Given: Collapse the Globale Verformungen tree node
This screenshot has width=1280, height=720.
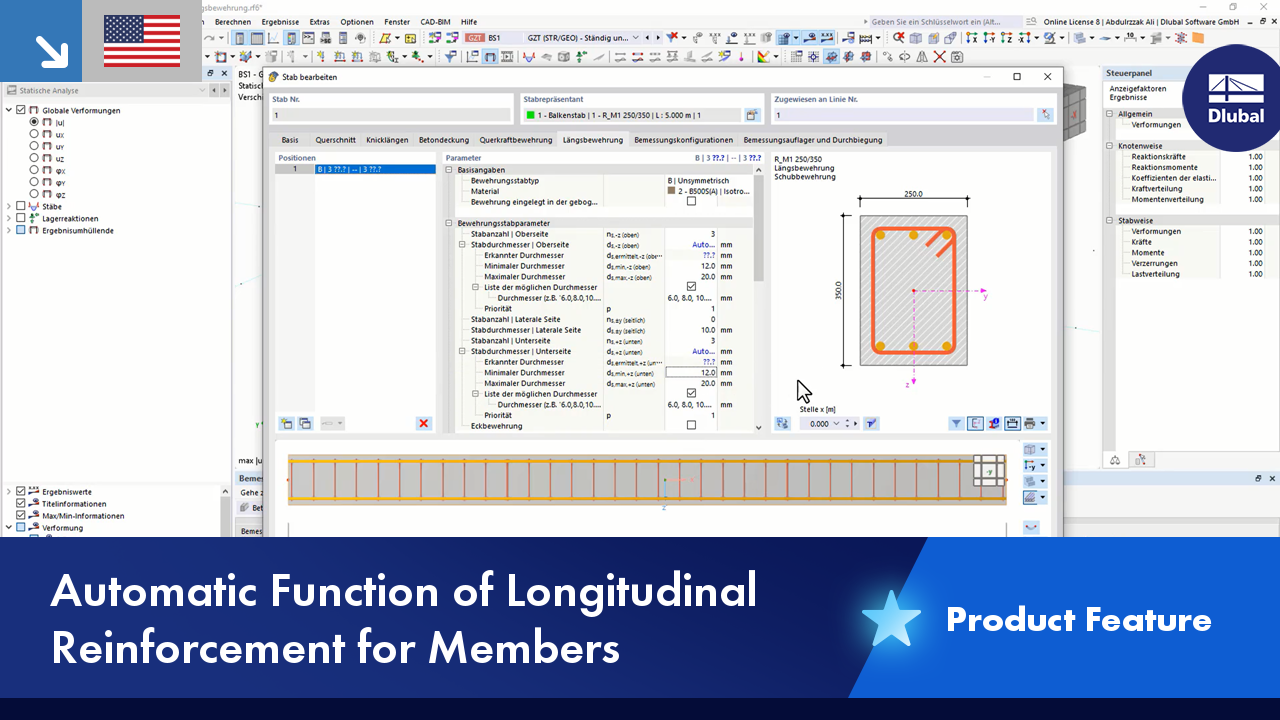Looking at the screenshot, I should tap(10, 110).
